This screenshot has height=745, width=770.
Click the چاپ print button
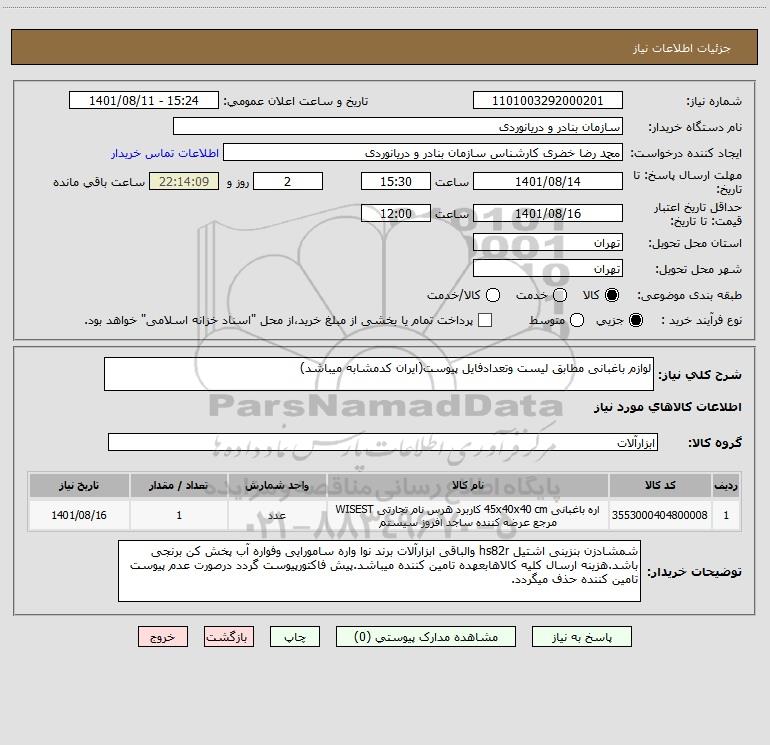point(295,636)
